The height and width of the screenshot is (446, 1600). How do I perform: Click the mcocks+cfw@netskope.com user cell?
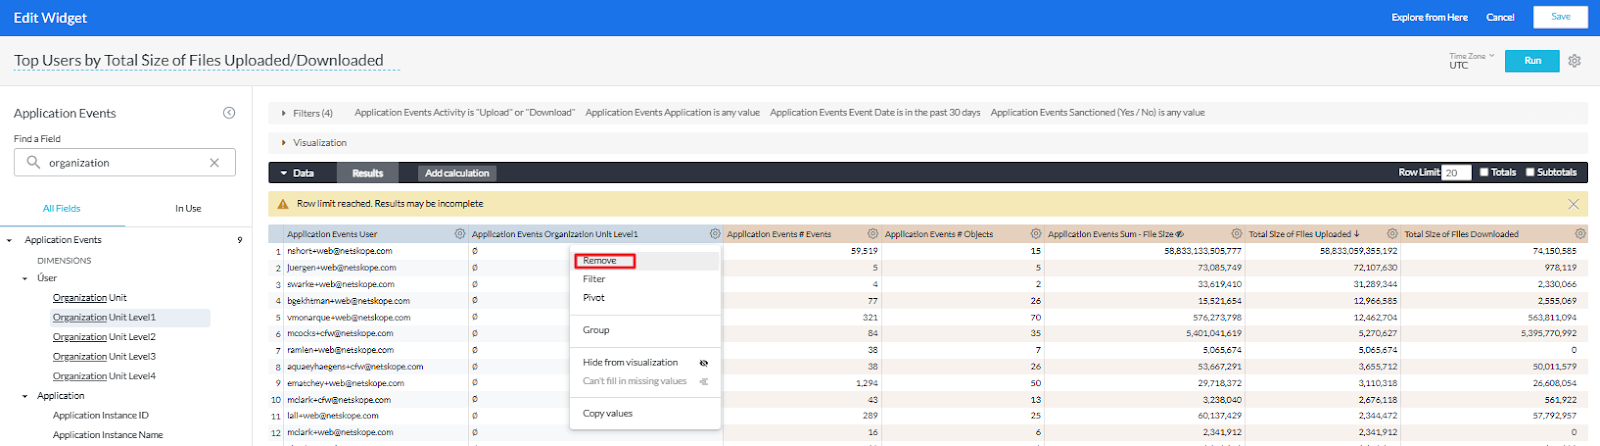click(340, 333)
